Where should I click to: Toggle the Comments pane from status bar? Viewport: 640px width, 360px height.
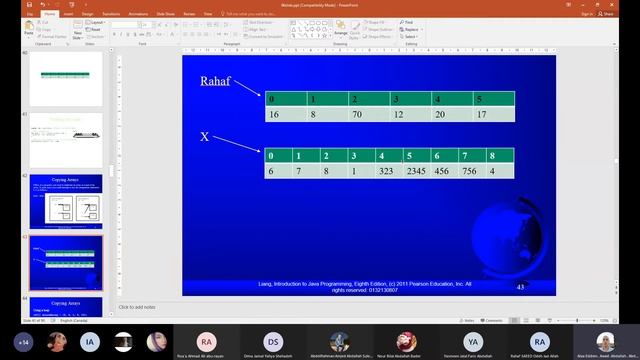[491, 320]
